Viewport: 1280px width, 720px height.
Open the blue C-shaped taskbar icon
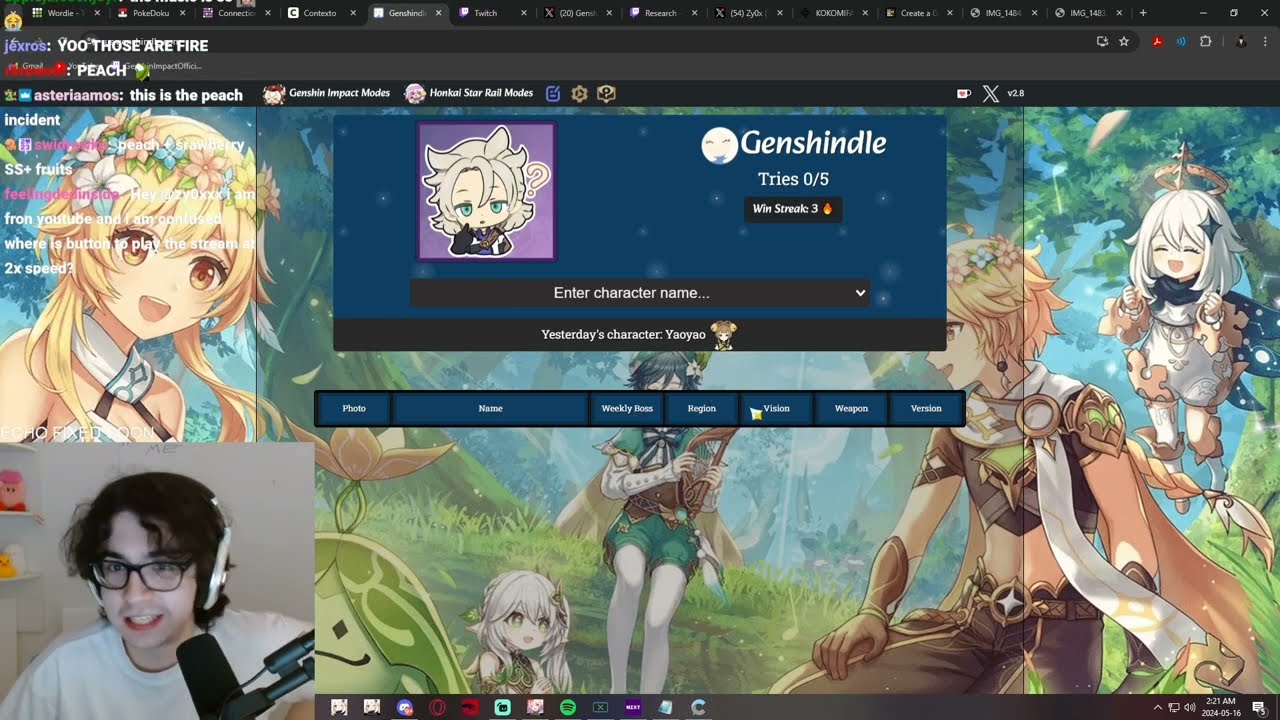coord(698,707)
